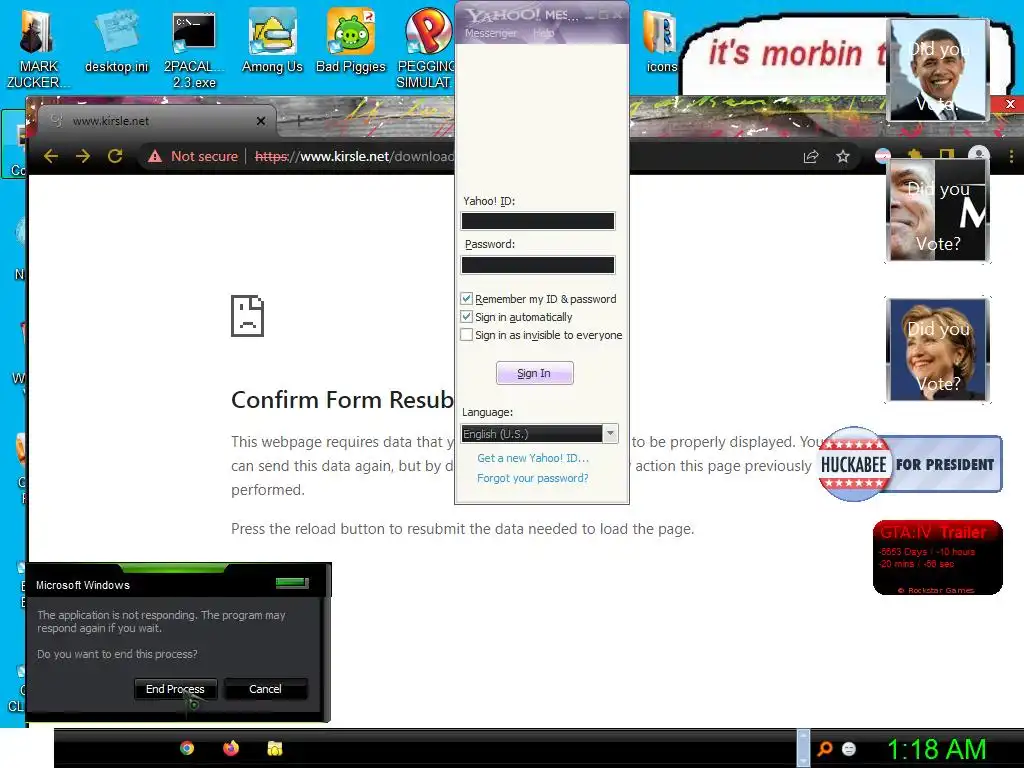Open MARK ZUCKER desktop shortcut
Viewport: 1024px width, 768px height.
pyautogui.click(x=37, y=49)
